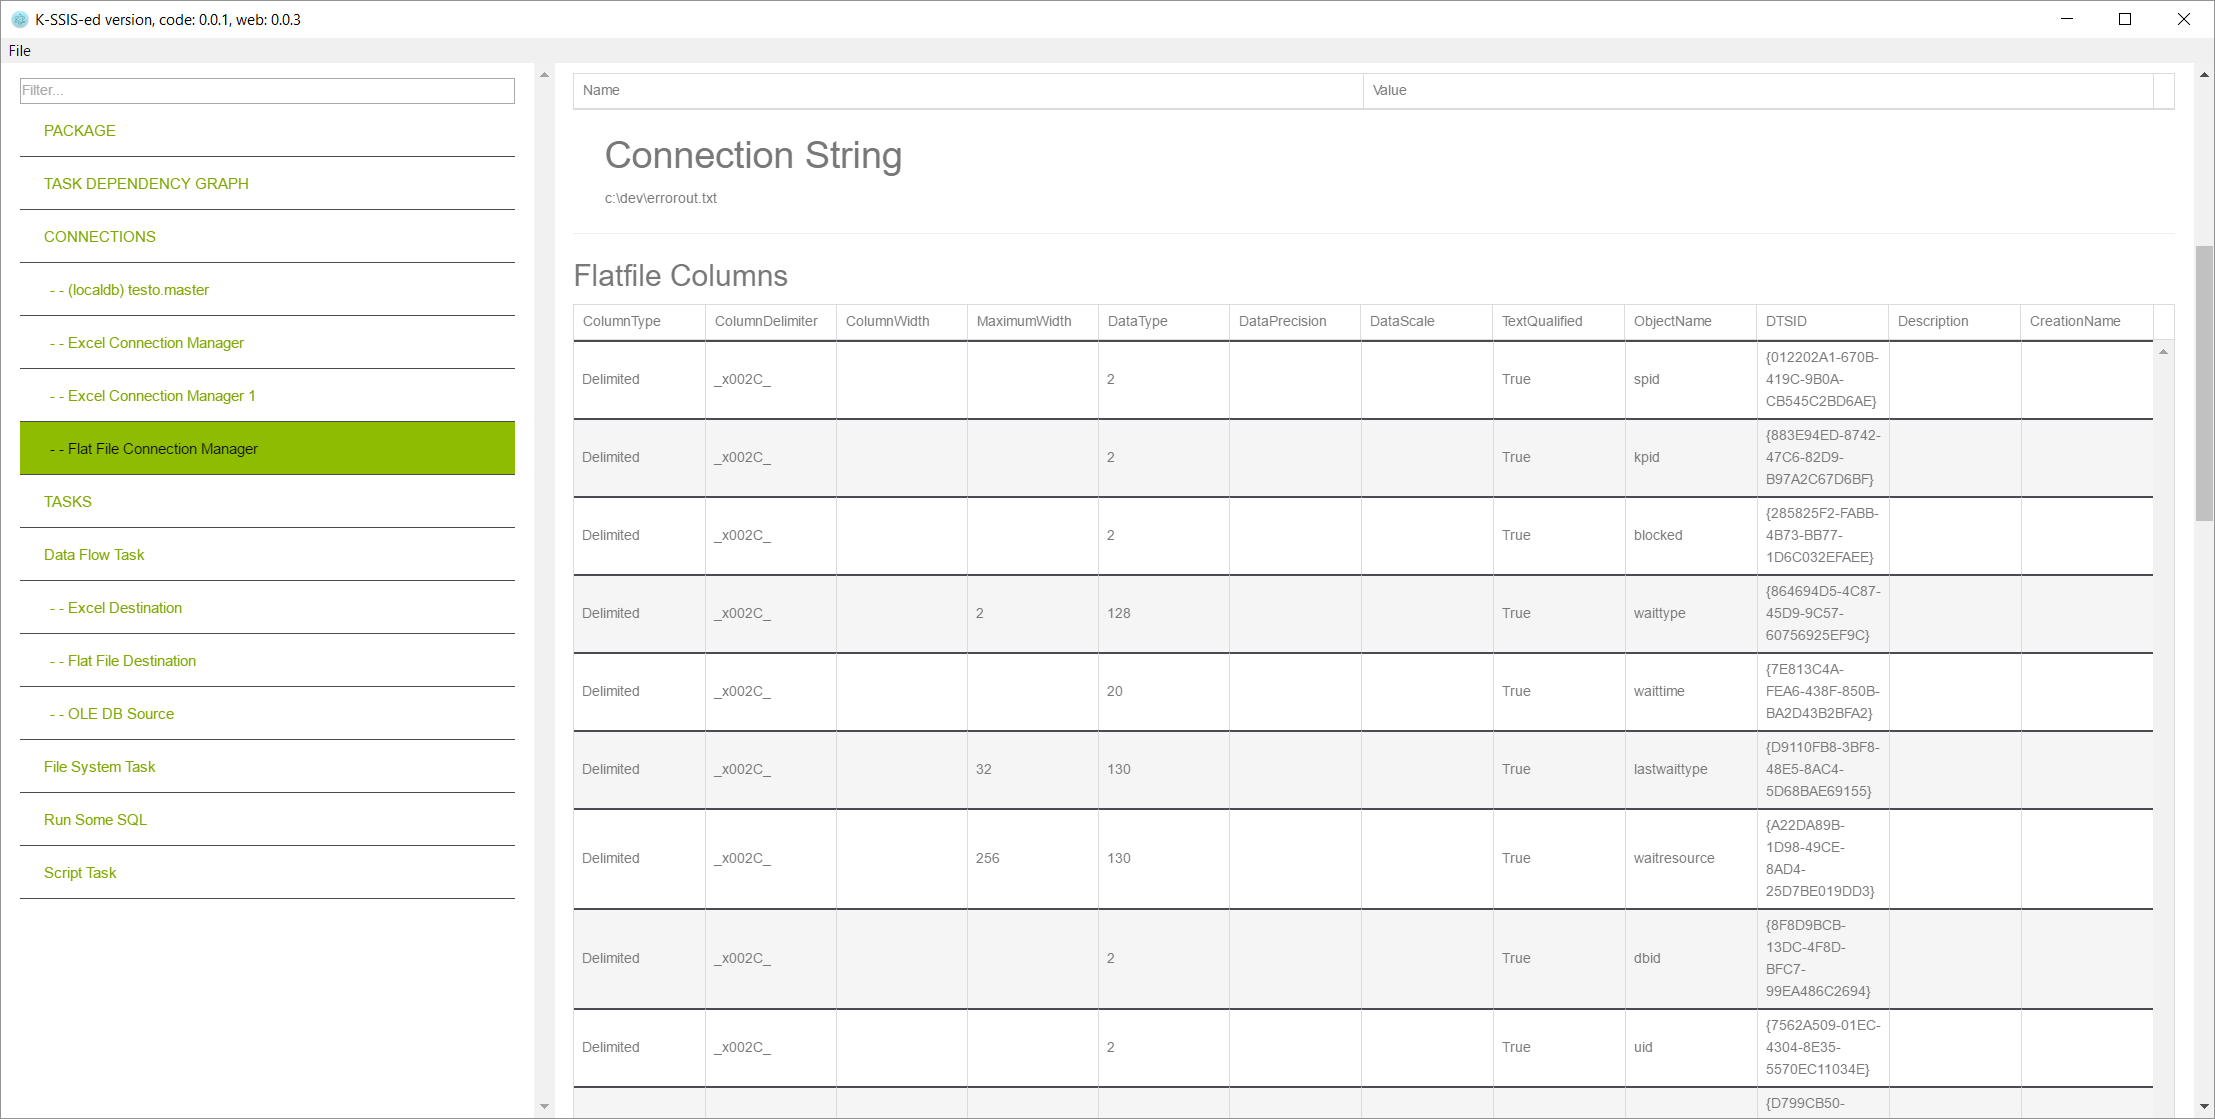Select Excel Connection Manager 1
2215x1119 pixels.
(161, 396)
